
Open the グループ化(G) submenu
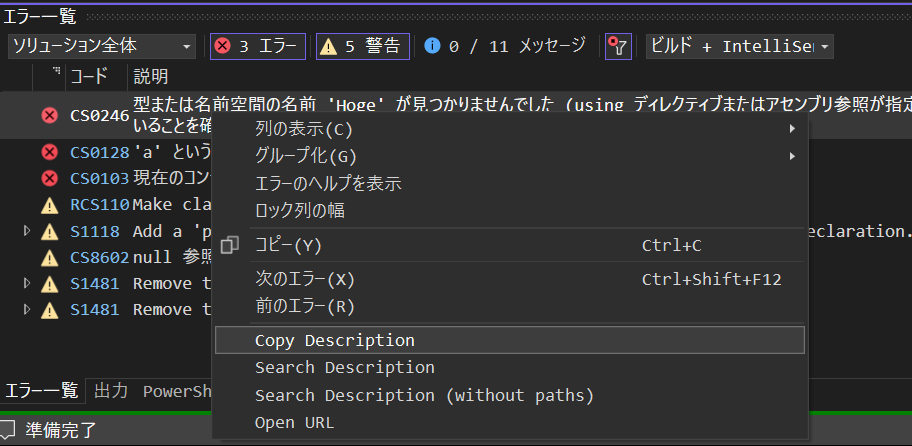pos(510,156)
